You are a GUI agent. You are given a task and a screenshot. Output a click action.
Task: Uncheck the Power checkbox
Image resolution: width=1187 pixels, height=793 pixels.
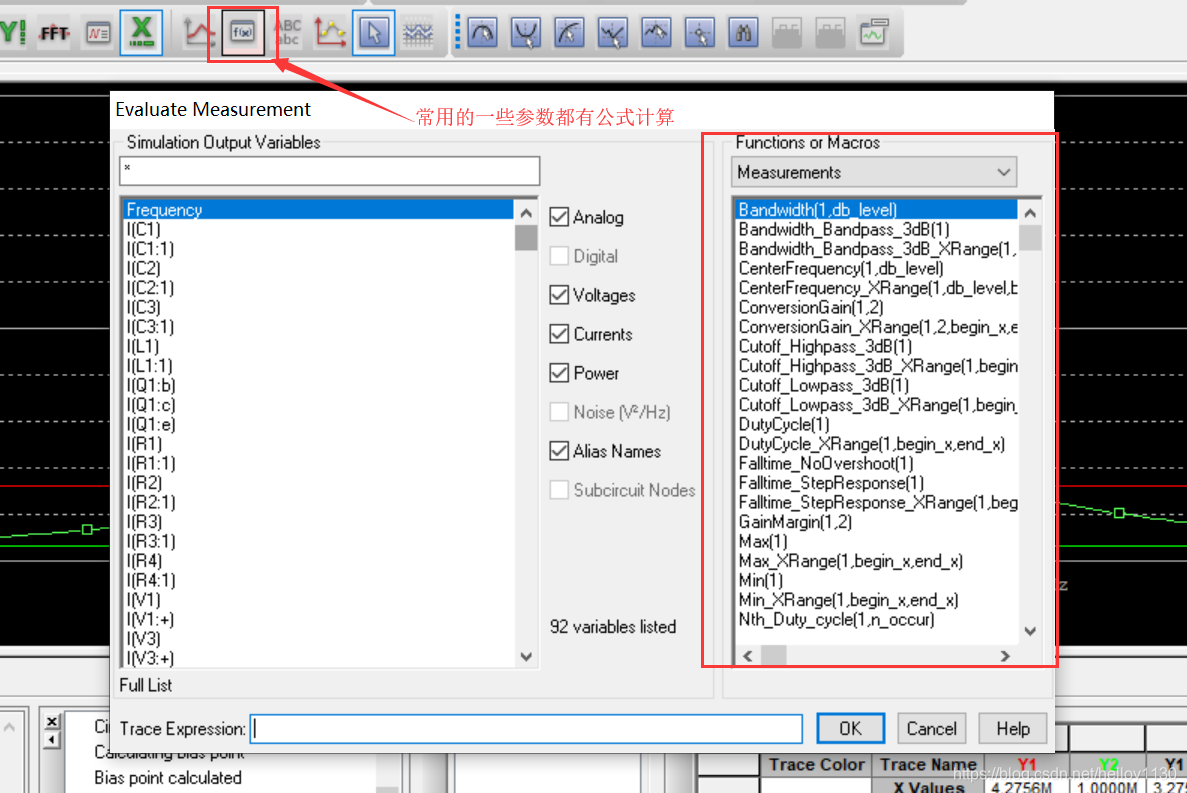(559, 373)
